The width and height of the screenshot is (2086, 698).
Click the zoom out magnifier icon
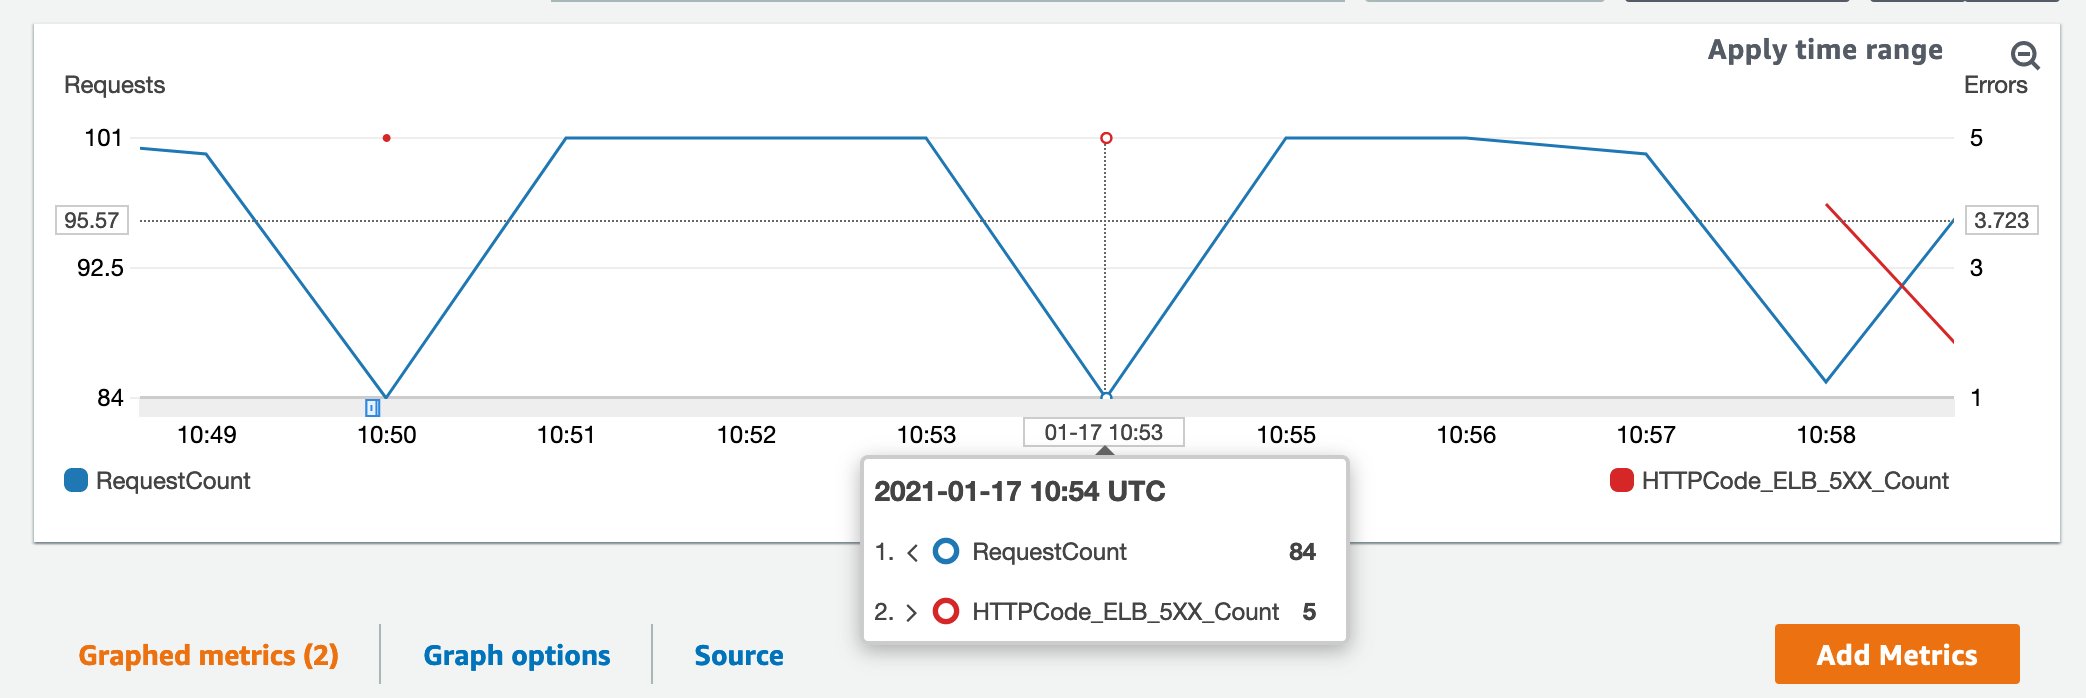(2025, 55)
